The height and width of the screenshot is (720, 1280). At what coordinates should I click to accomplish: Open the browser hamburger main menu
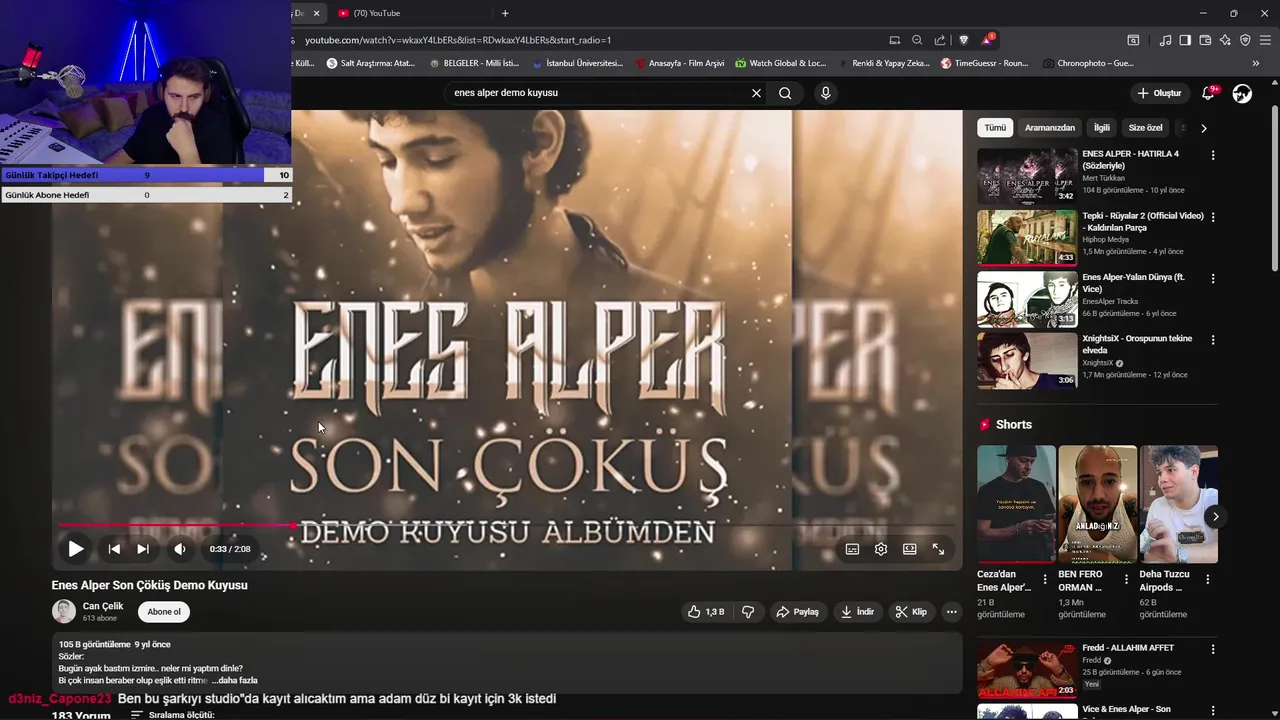tap(1265, 40)
